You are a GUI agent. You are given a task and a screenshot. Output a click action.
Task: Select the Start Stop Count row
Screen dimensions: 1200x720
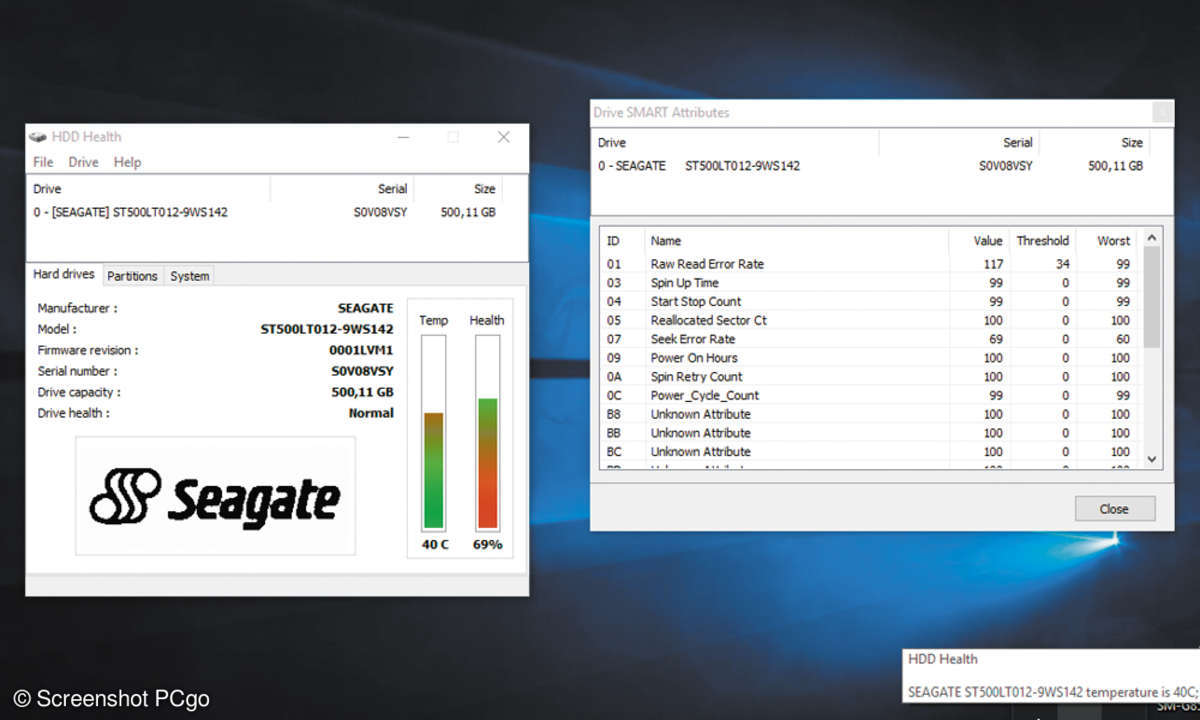point(870,301)
